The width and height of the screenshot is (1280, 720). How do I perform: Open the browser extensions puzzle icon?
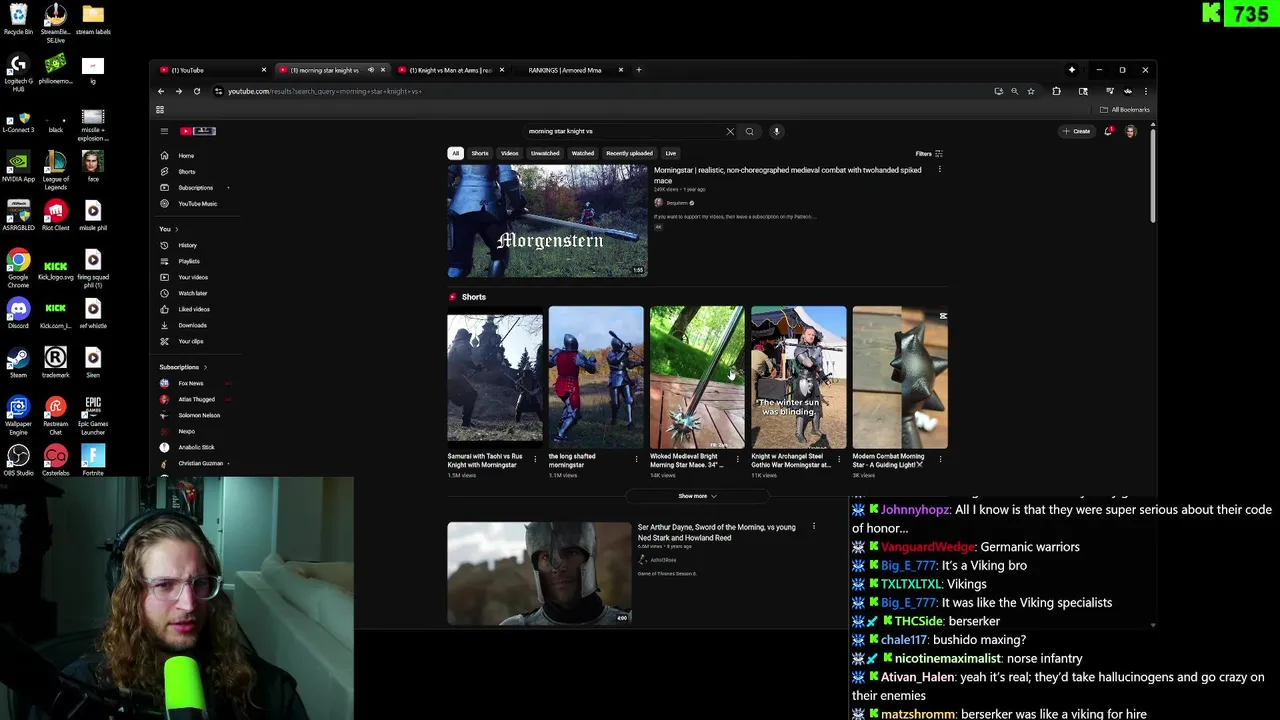1056,91
